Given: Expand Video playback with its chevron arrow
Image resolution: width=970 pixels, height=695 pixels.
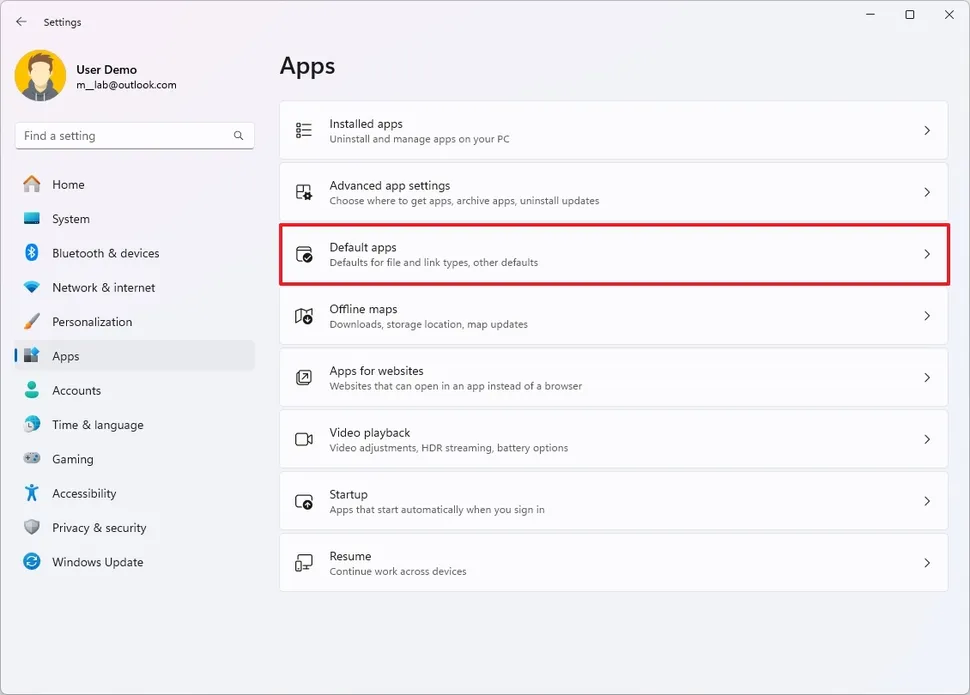Looking at the screenshot, I should (x=927, y=440).
